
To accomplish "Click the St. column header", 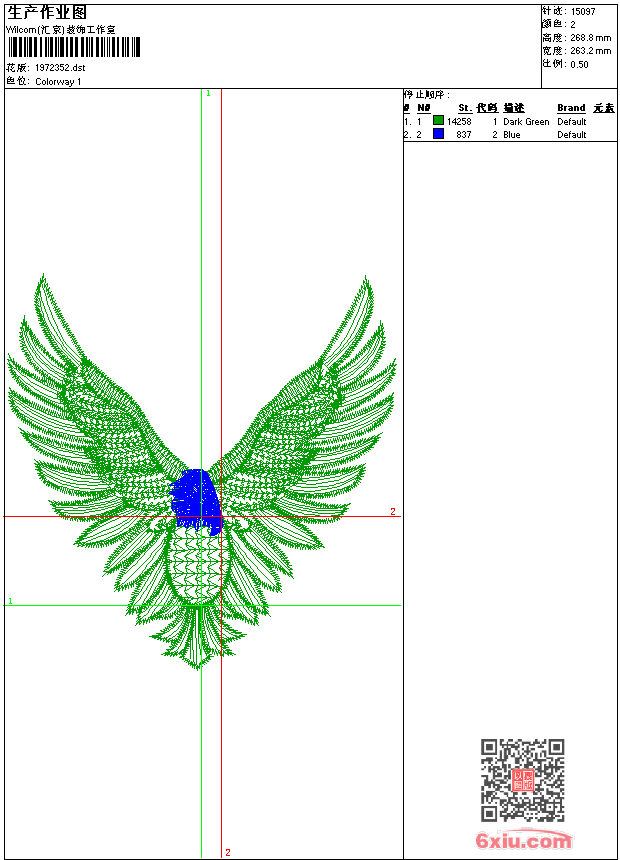I will point(464,108).
